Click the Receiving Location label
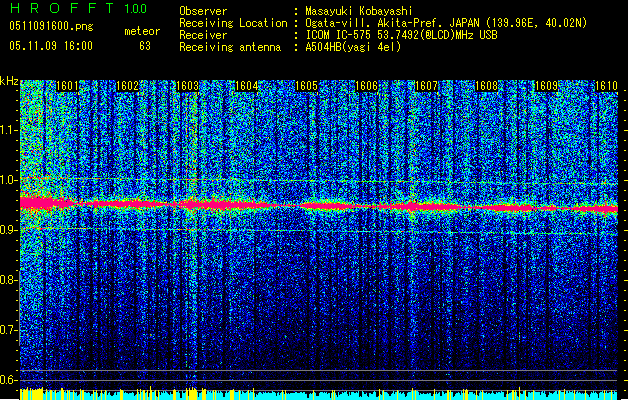 coord(233,23)
